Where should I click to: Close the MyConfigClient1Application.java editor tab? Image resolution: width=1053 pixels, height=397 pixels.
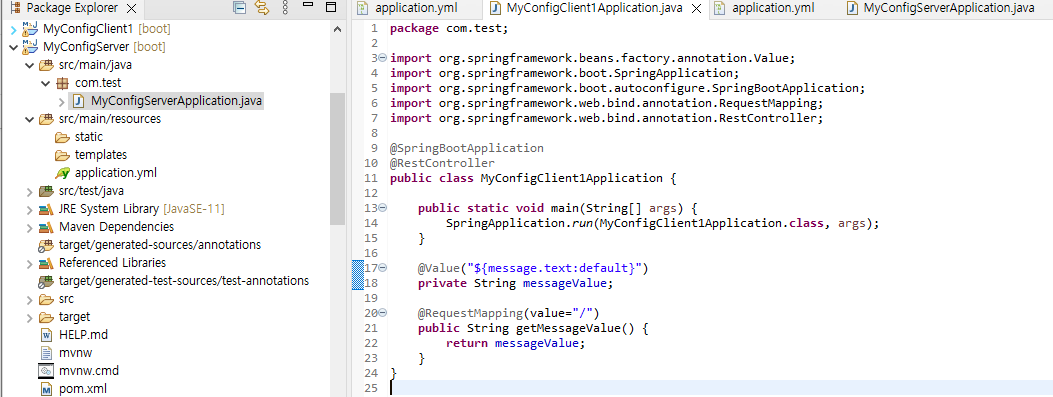pyautogui.click(x=696, y=9)
